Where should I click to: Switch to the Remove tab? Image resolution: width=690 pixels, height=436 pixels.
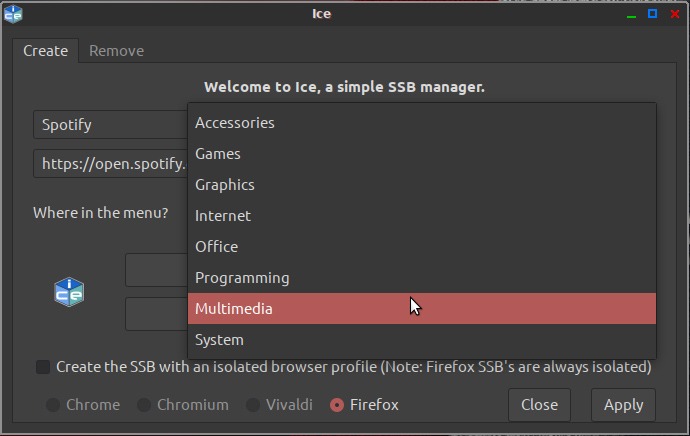pyautogui.click(x=117, y=51)
